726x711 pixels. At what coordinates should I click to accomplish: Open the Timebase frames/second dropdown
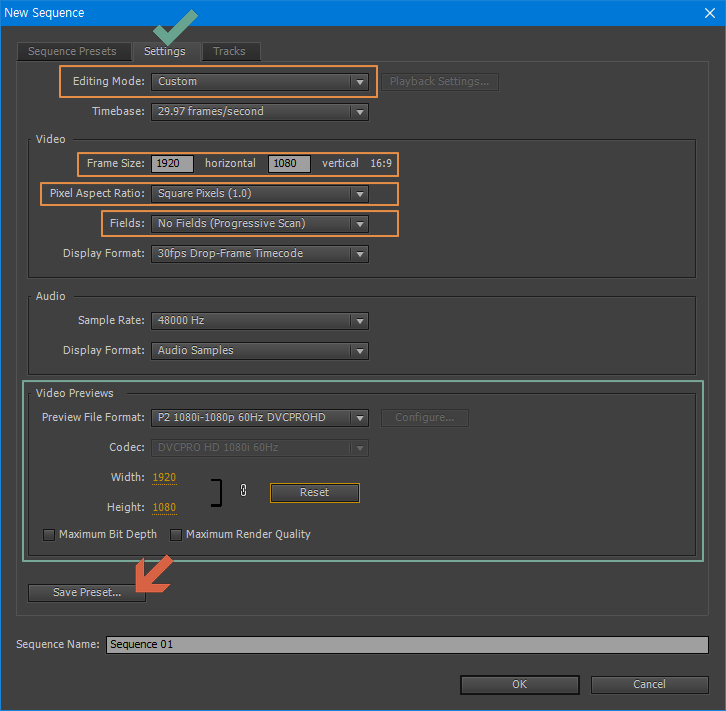coord(260,112)
